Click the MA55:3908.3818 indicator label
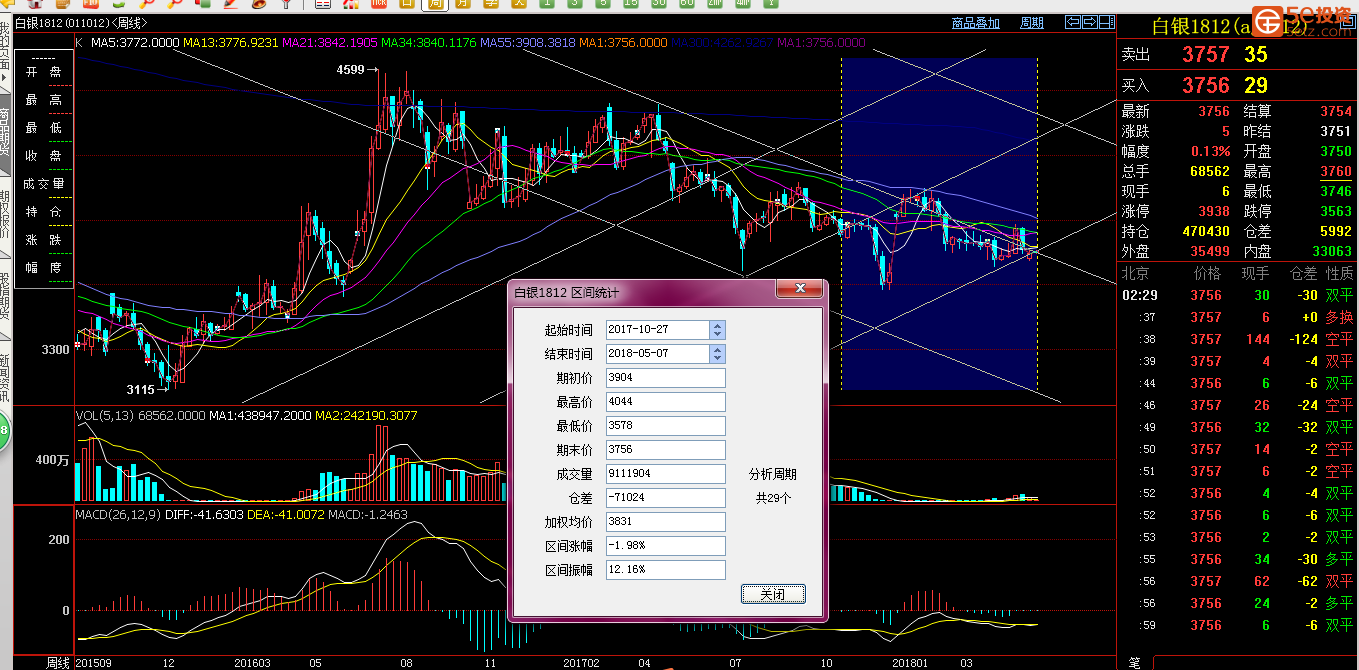 528,43
